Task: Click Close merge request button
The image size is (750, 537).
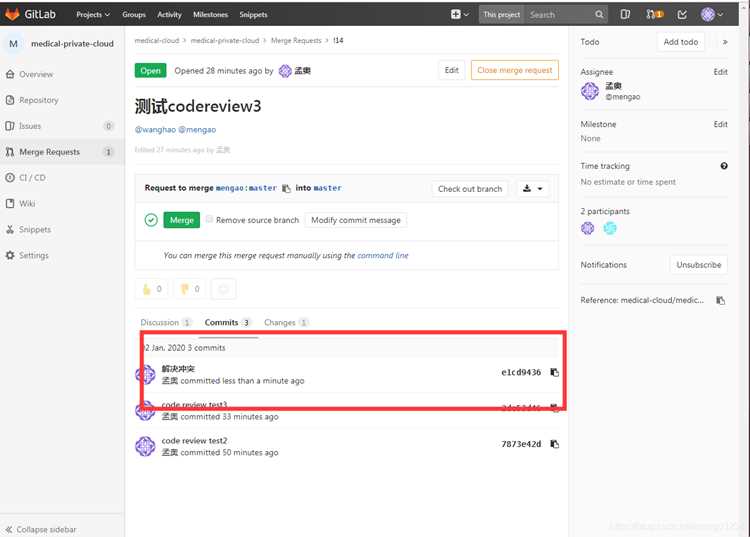Action: 515,70
